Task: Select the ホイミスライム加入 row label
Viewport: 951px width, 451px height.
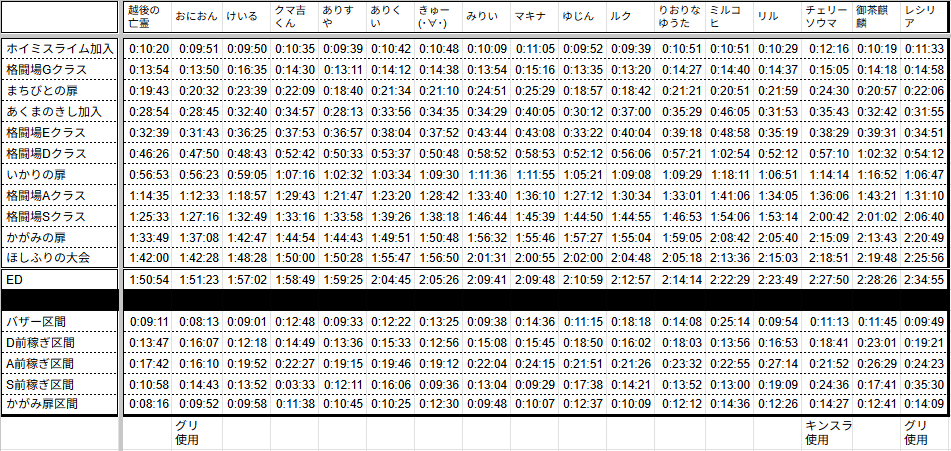Action: click(60, 49)
